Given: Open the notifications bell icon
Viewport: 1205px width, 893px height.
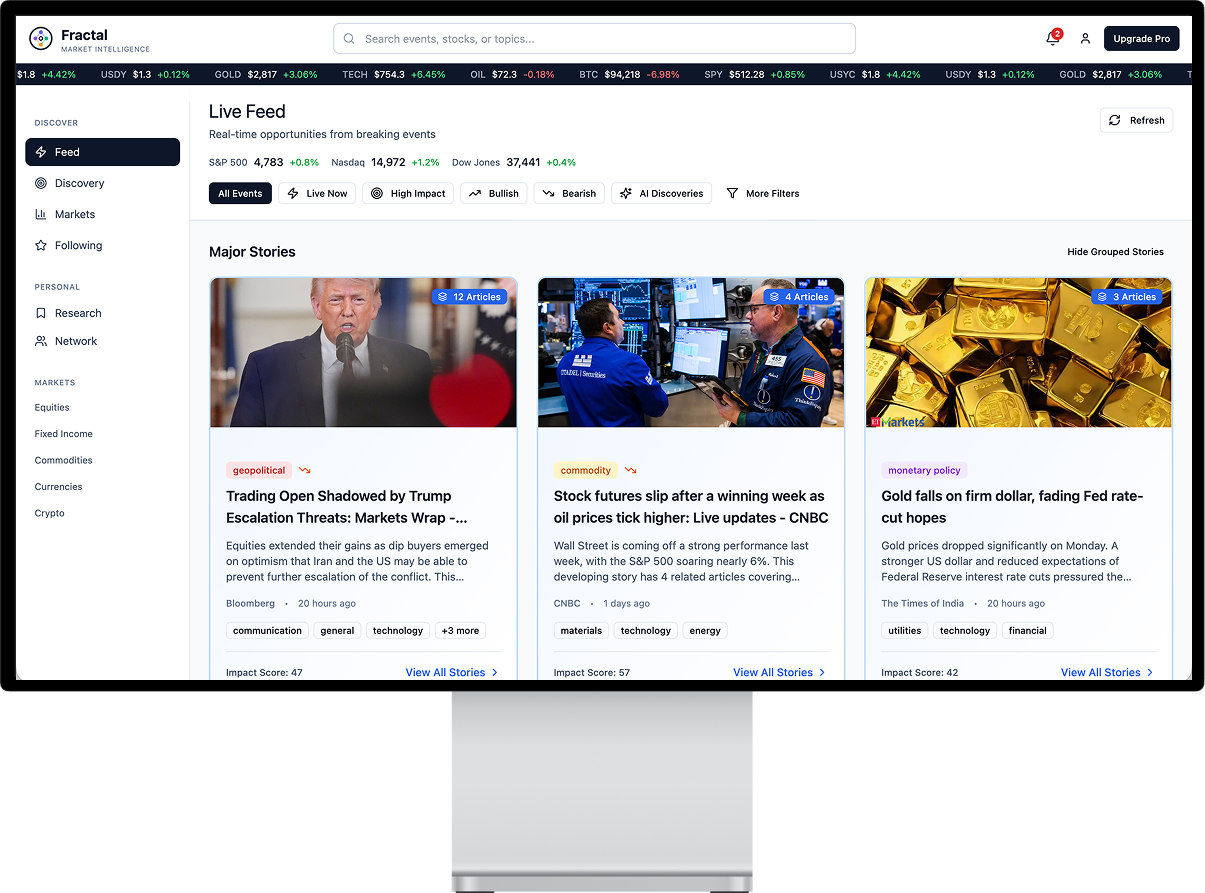Looking at the screenshot, I should [1052, 39].
